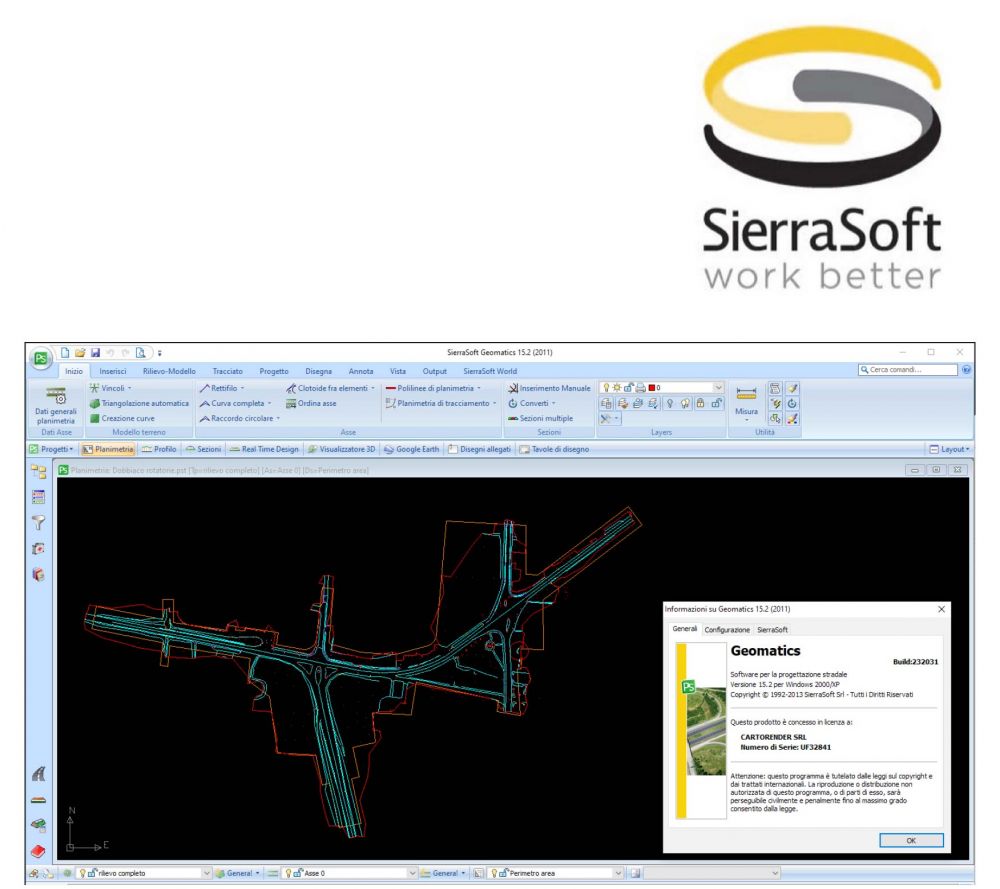Start Inserimento Manuale of sections

click(x=549, y=388)
